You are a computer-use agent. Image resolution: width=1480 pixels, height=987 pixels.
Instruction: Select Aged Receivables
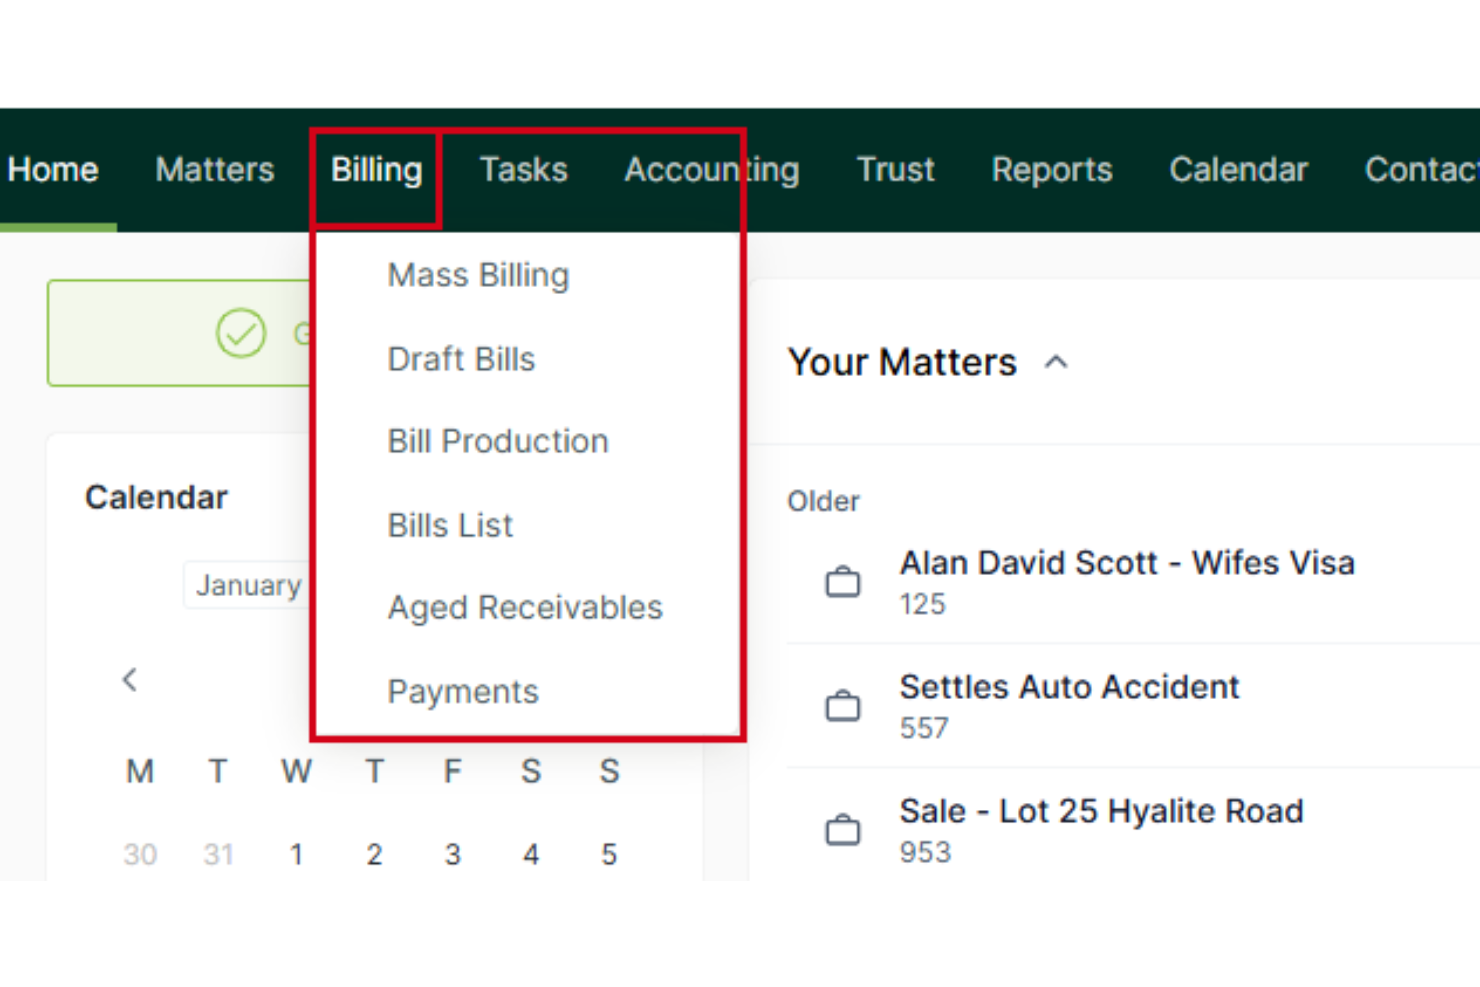click(x=524, y=607)
